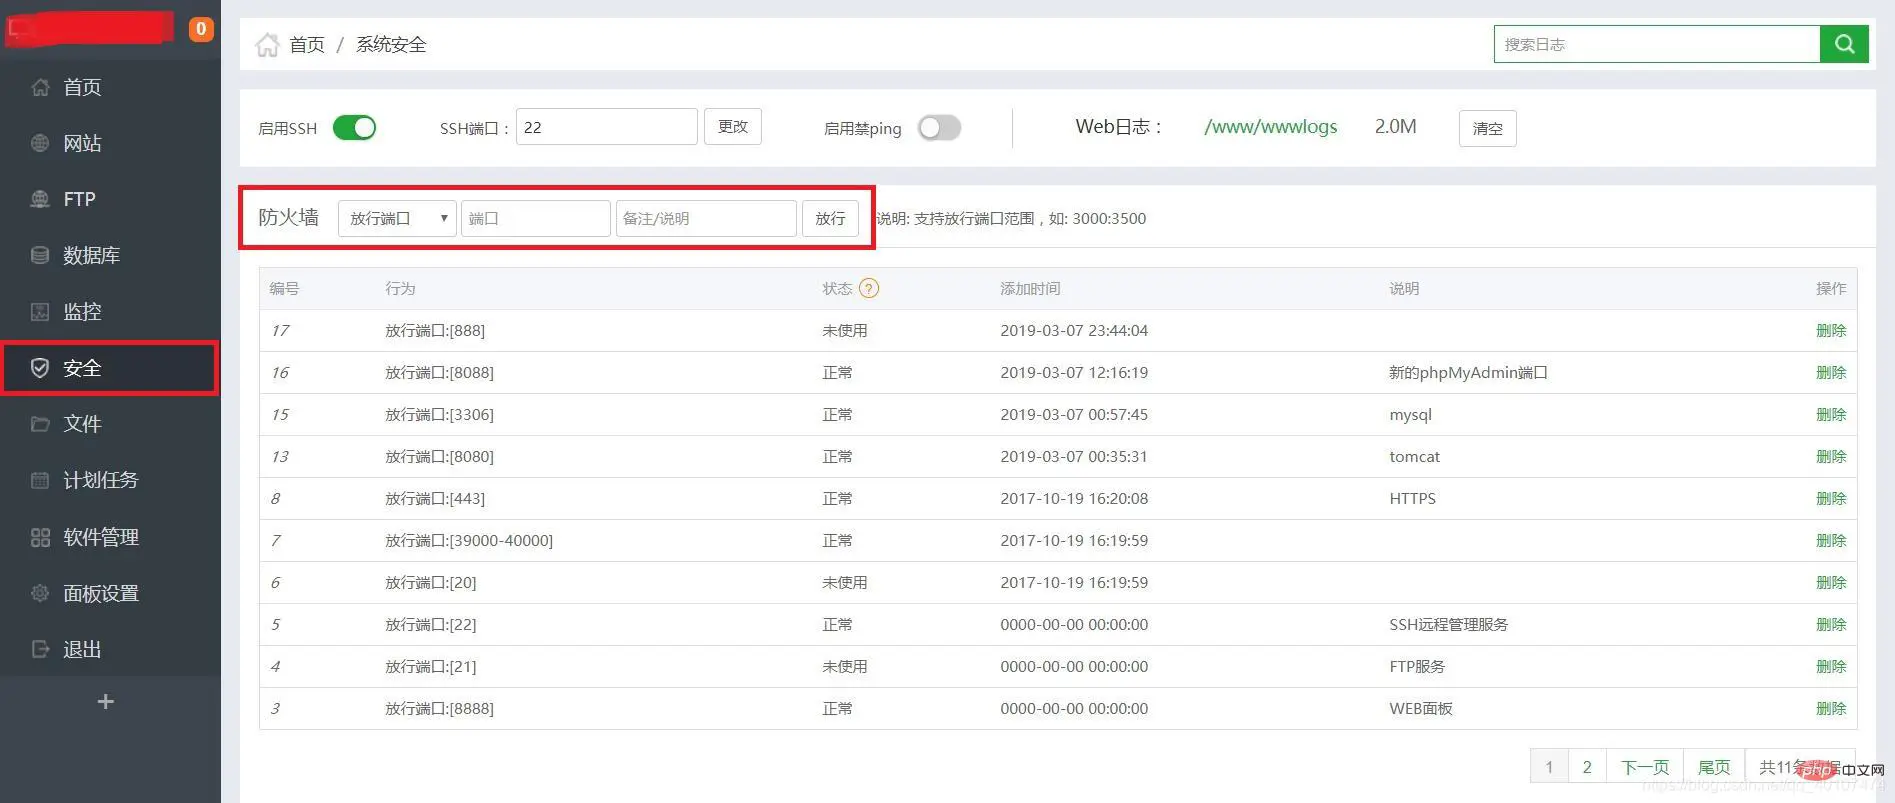Click the 退出 logout icon in sidebar
The image size is (1895, 803).
pos(40,649)
